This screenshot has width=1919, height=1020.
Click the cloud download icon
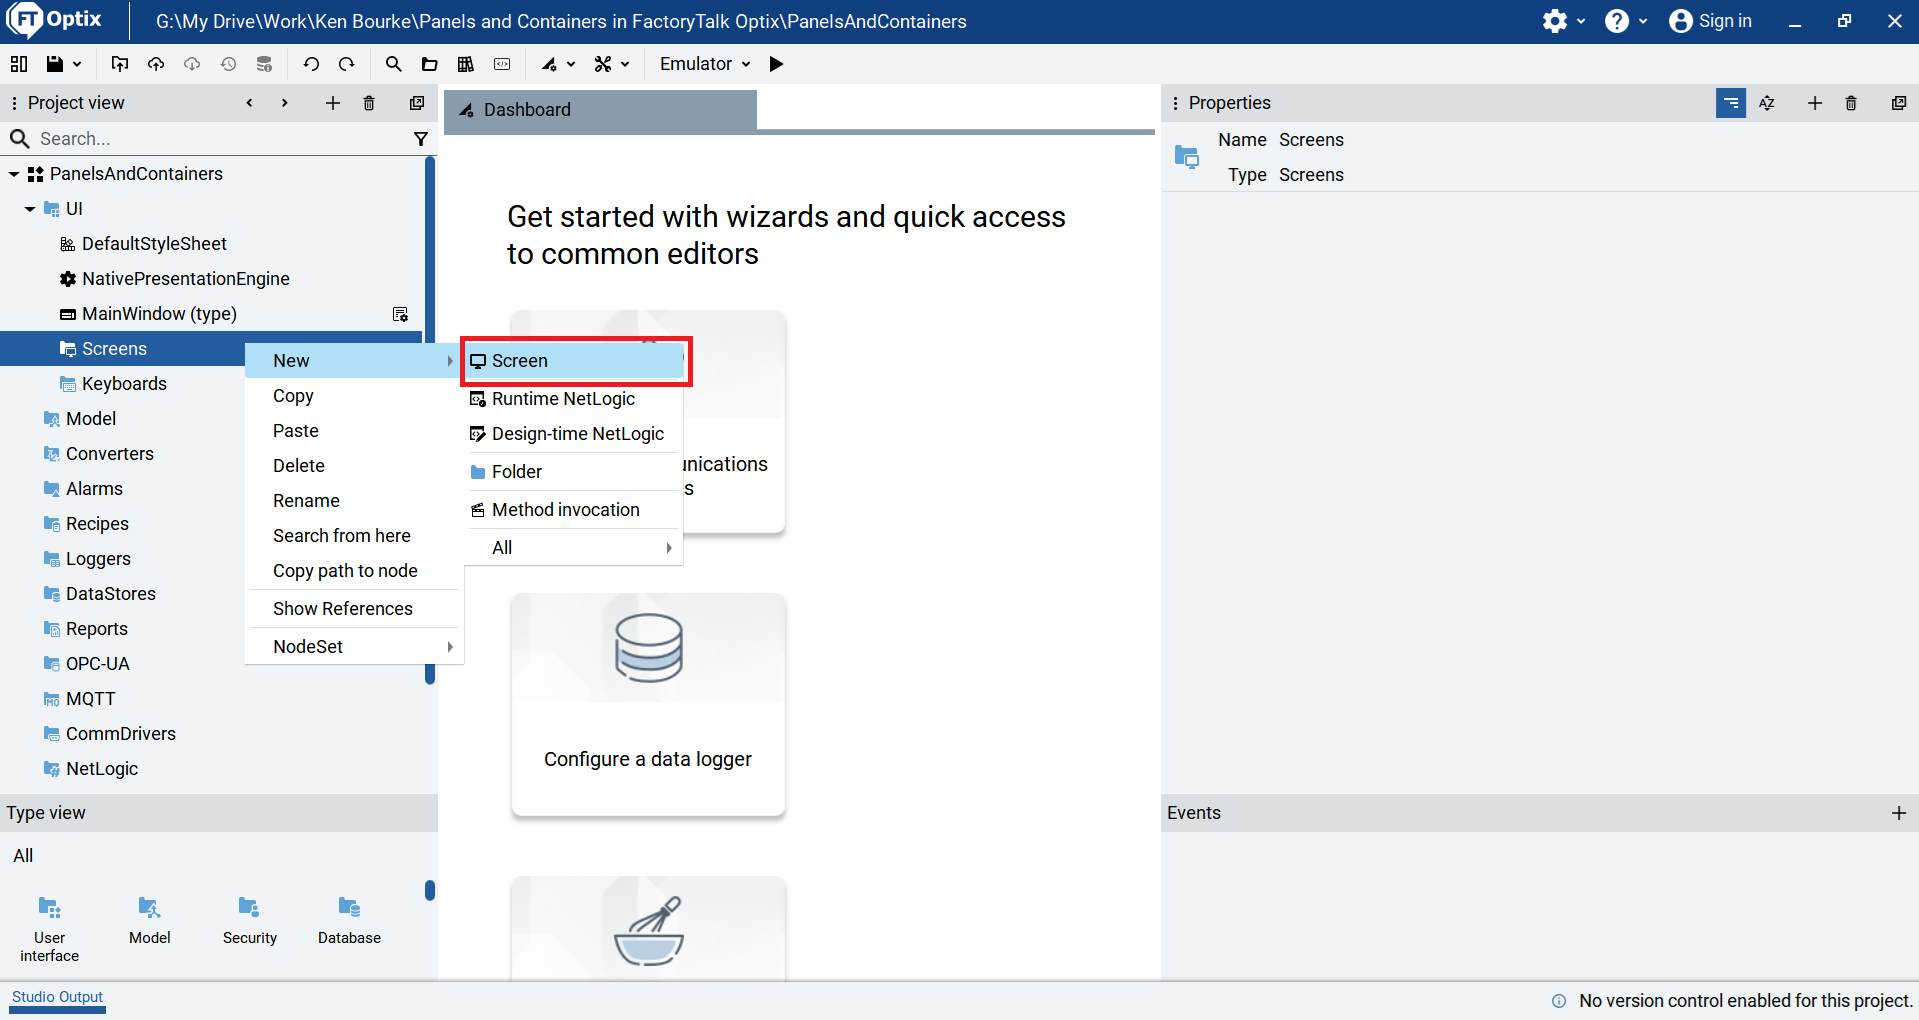[x=192, y=64]
